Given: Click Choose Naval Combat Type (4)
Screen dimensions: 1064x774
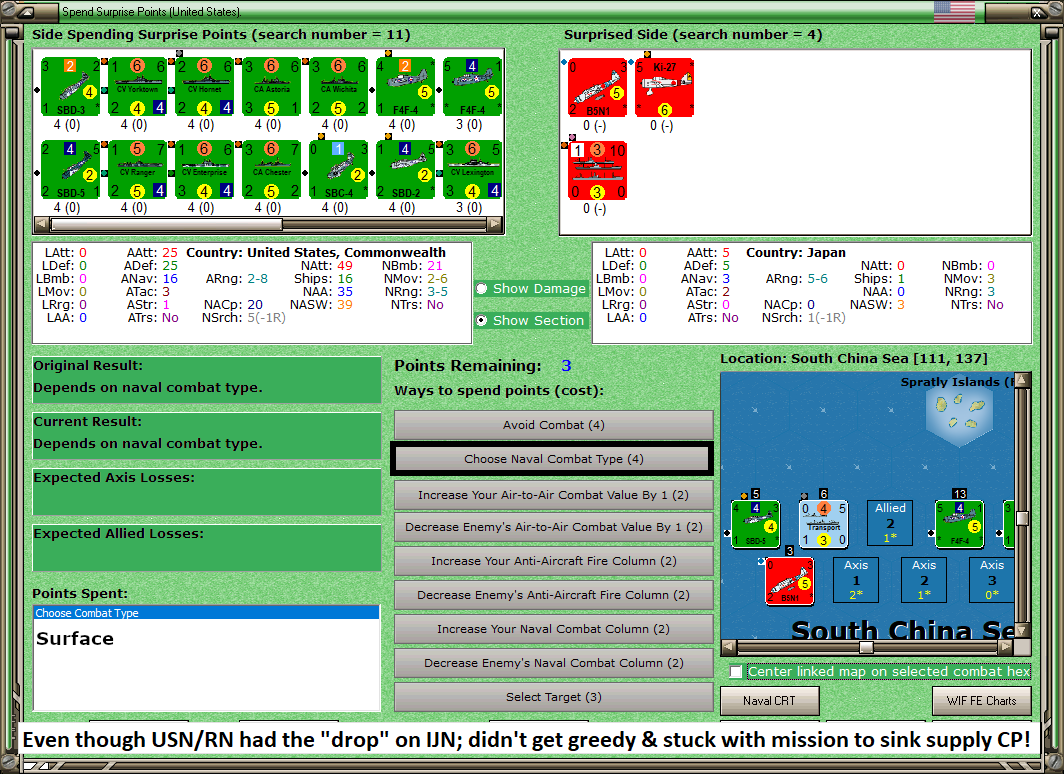Looking at the screenshot, I should (554, 459).
